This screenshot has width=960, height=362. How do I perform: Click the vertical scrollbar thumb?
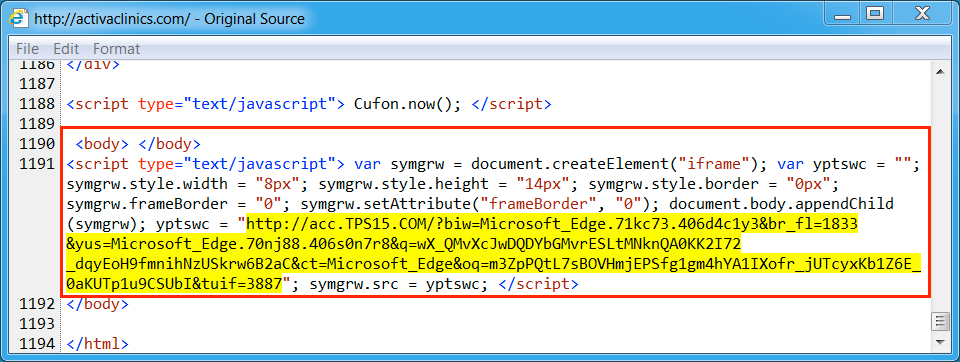(x=939, y=321)
